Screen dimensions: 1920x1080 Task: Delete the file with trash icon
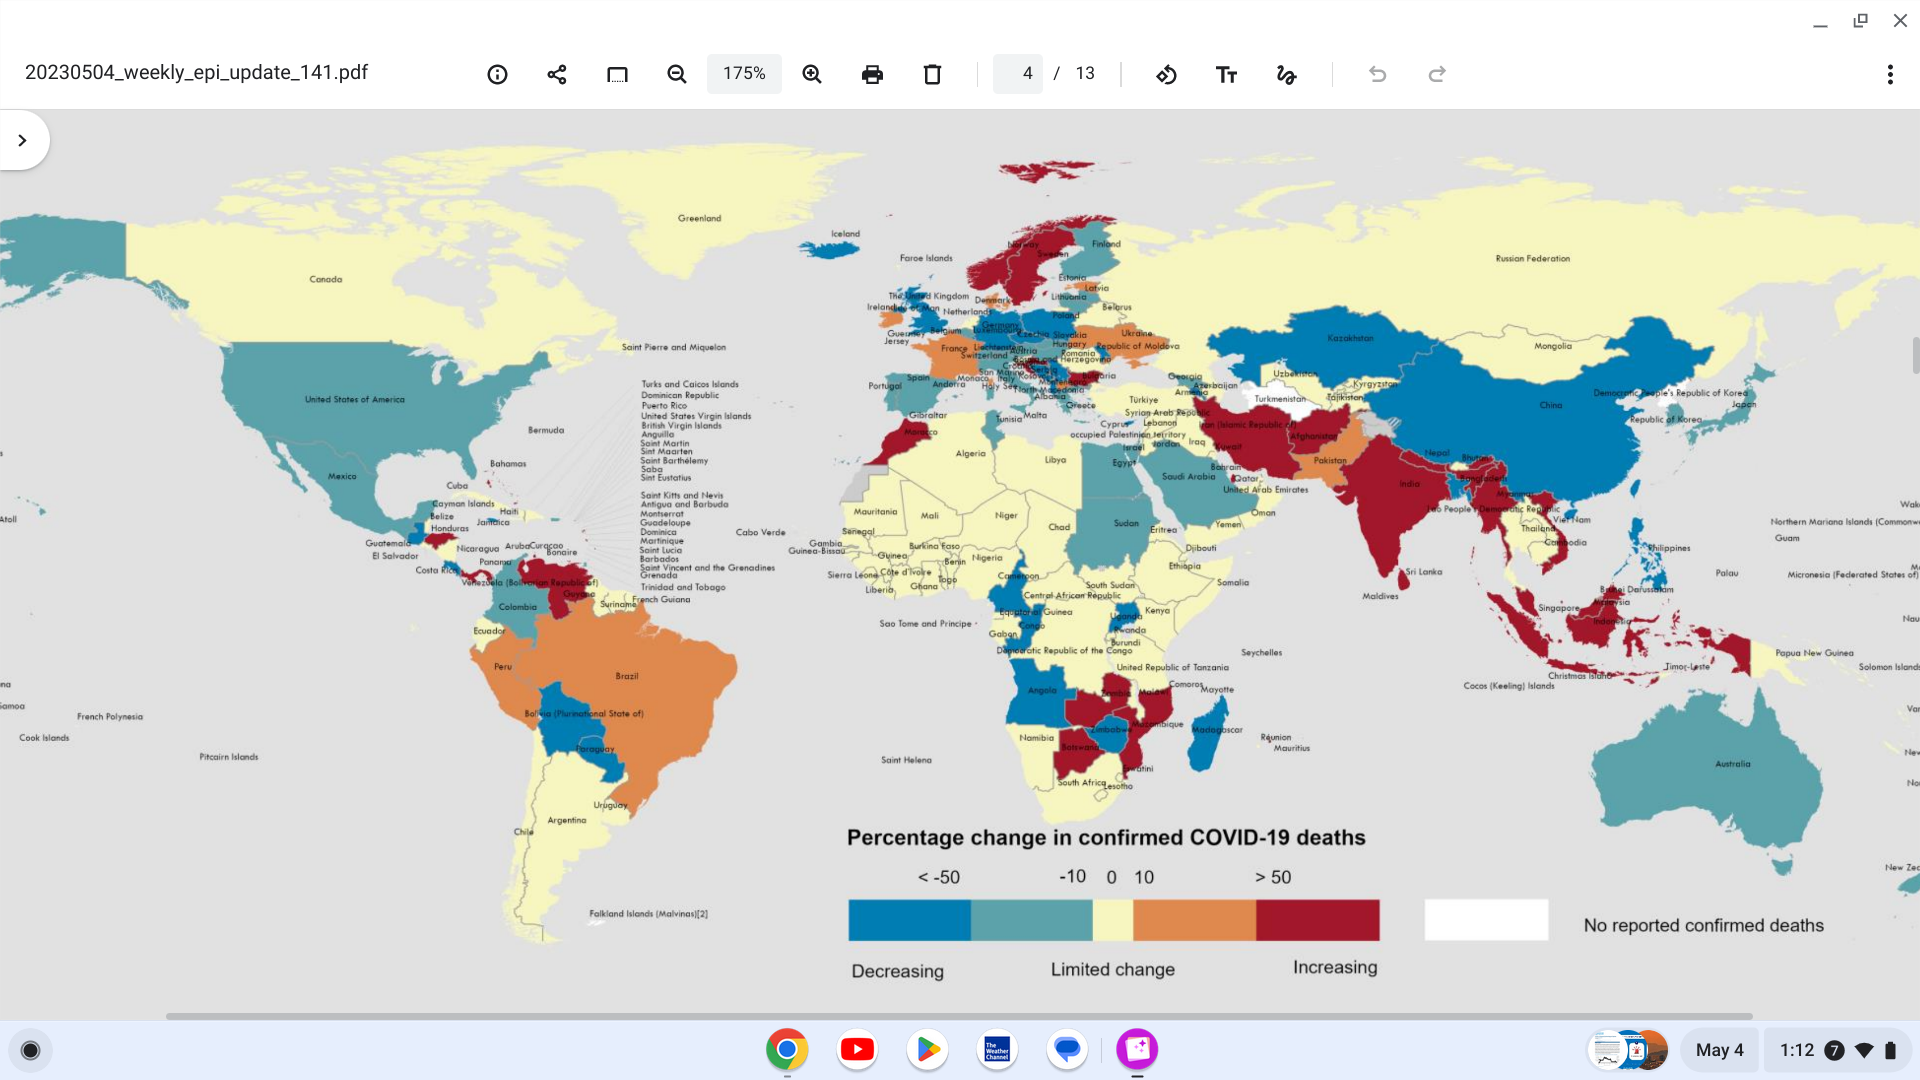[x=932, y=74]
